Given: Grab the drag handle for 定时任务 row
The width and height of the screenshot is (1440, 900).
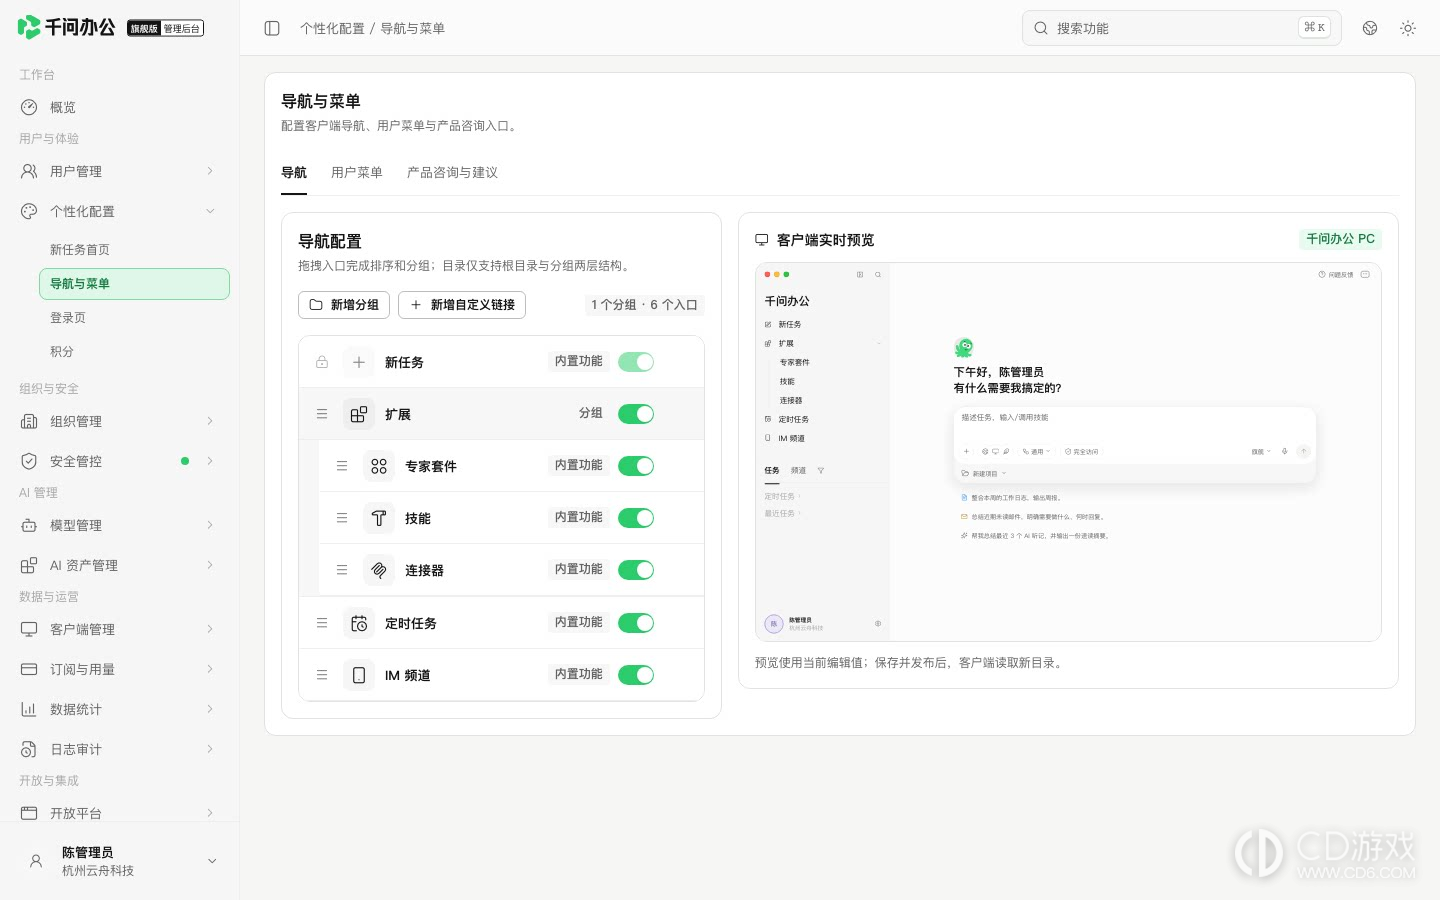Looking at the screenshot, I should (322, 623).
